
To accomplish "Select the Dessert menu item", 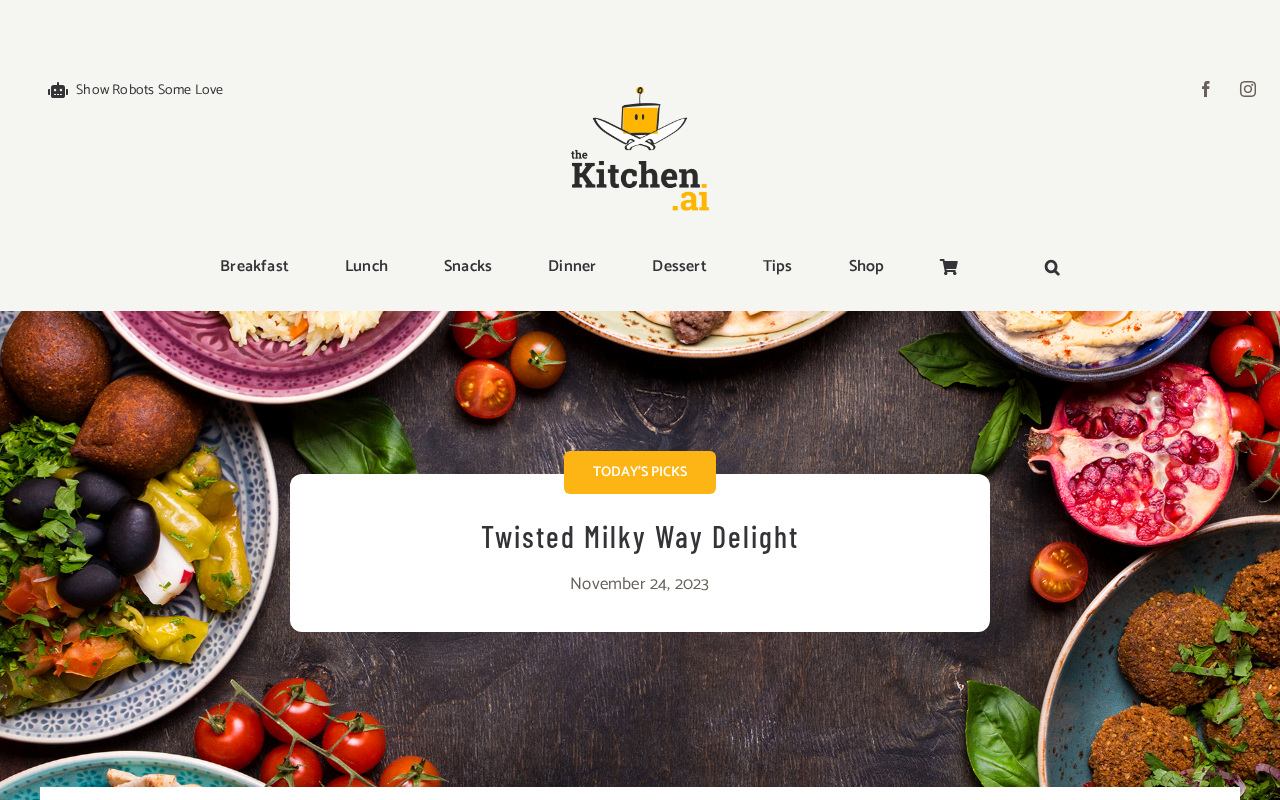I will pyautogui.click(x=679, y=267).
